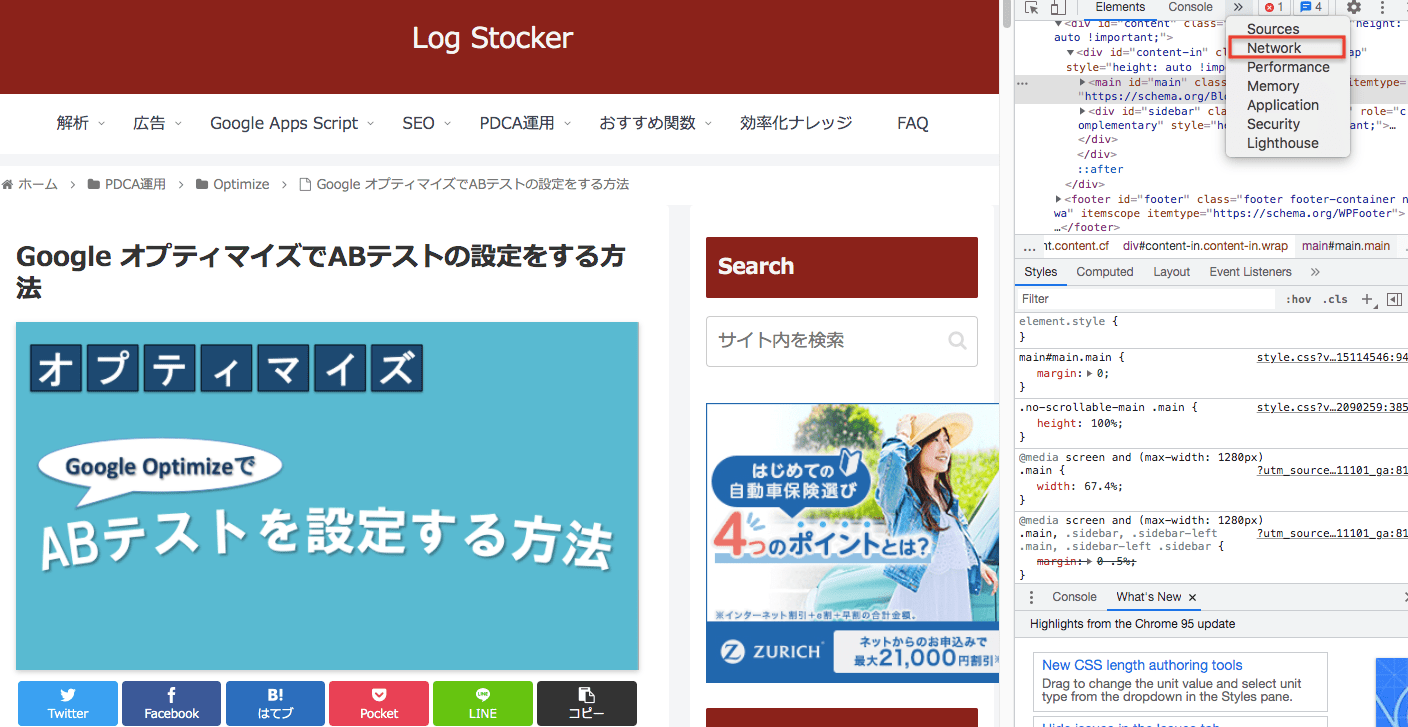Choose Performance from the overflow menu
Viewport: 1408px width, 727px height.
[1288, 67]
